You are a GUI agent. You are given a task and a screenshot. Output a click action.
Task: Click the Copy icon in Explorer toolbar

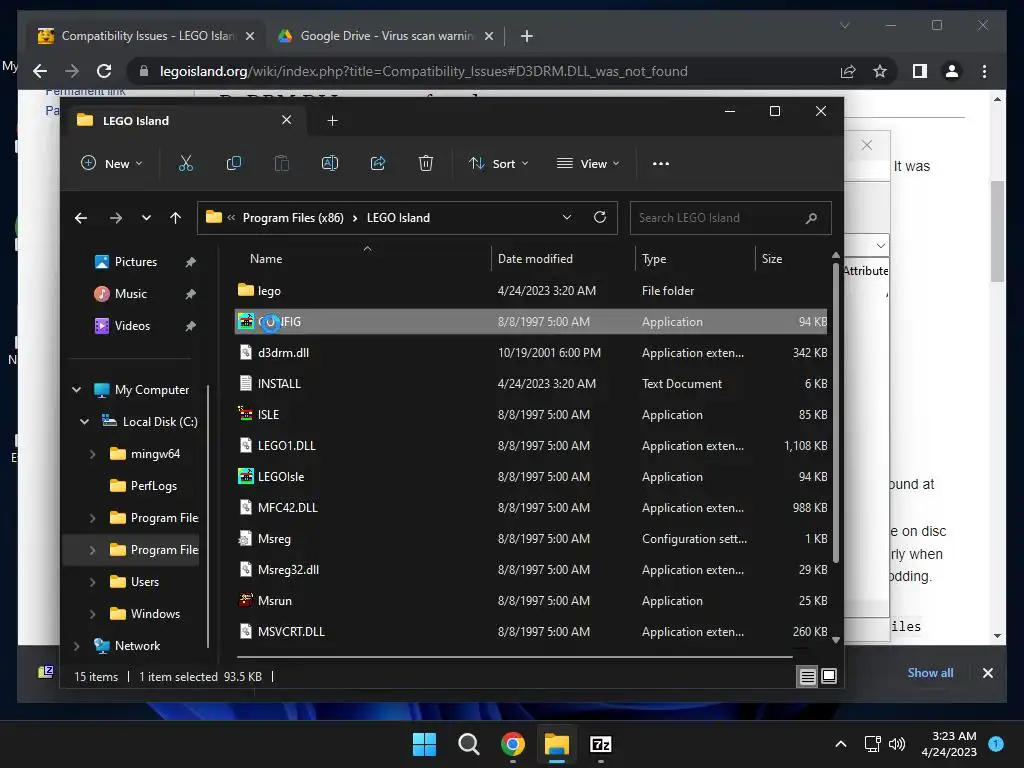coord(233,163)
